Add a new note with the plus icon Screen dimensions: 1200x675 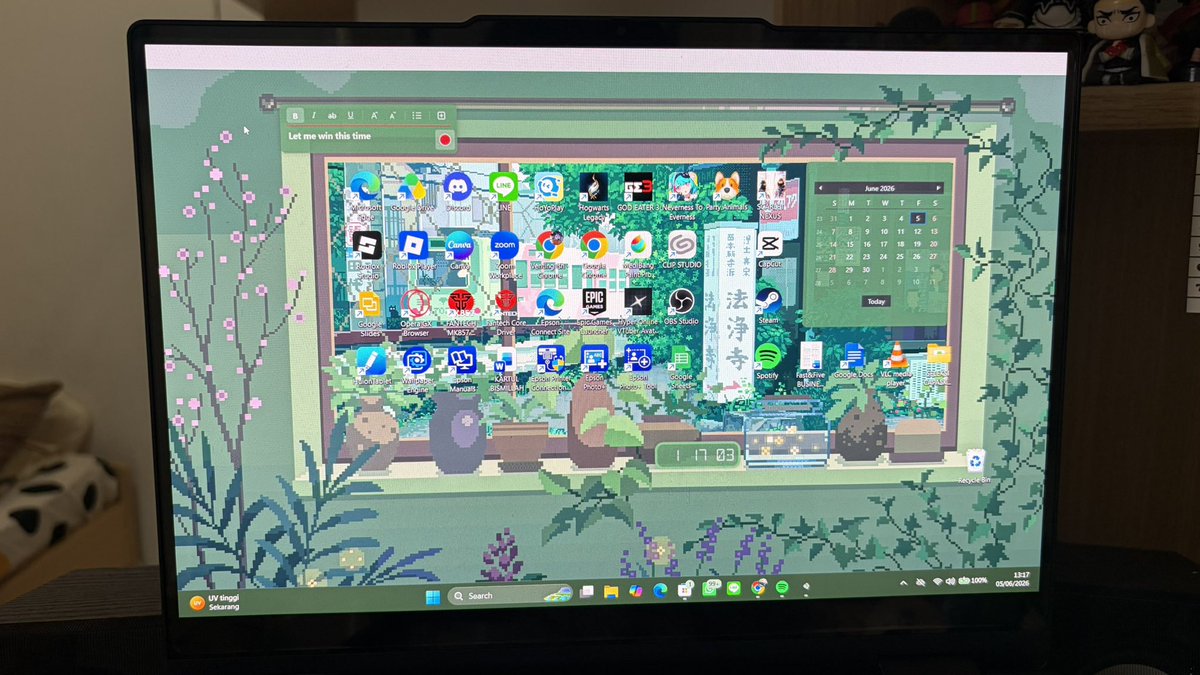pyautogui.click(x=441, y=116)
